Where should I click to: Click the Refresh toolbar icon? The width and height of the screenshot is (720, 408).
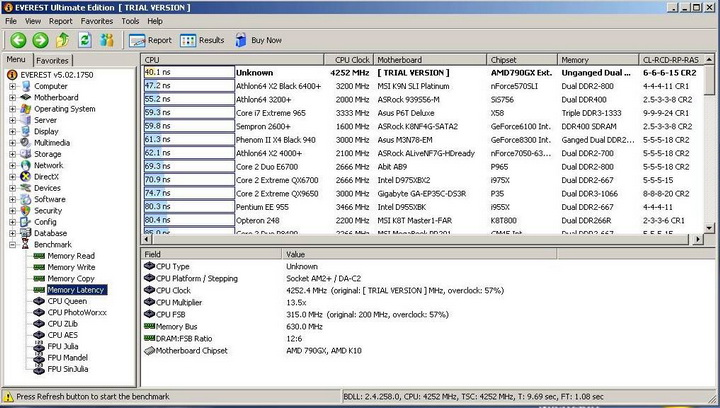(84, 40)
